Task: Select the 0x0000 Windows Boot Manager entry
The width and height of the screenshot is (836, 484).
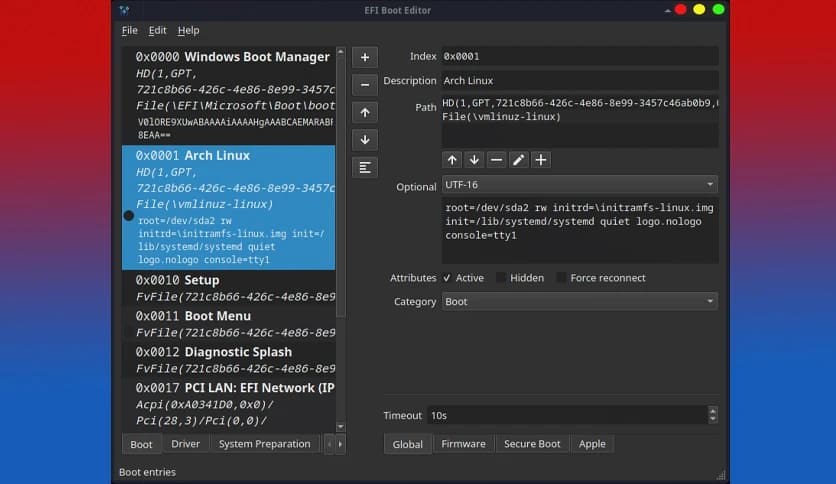Action: click(x=229, y=96)
